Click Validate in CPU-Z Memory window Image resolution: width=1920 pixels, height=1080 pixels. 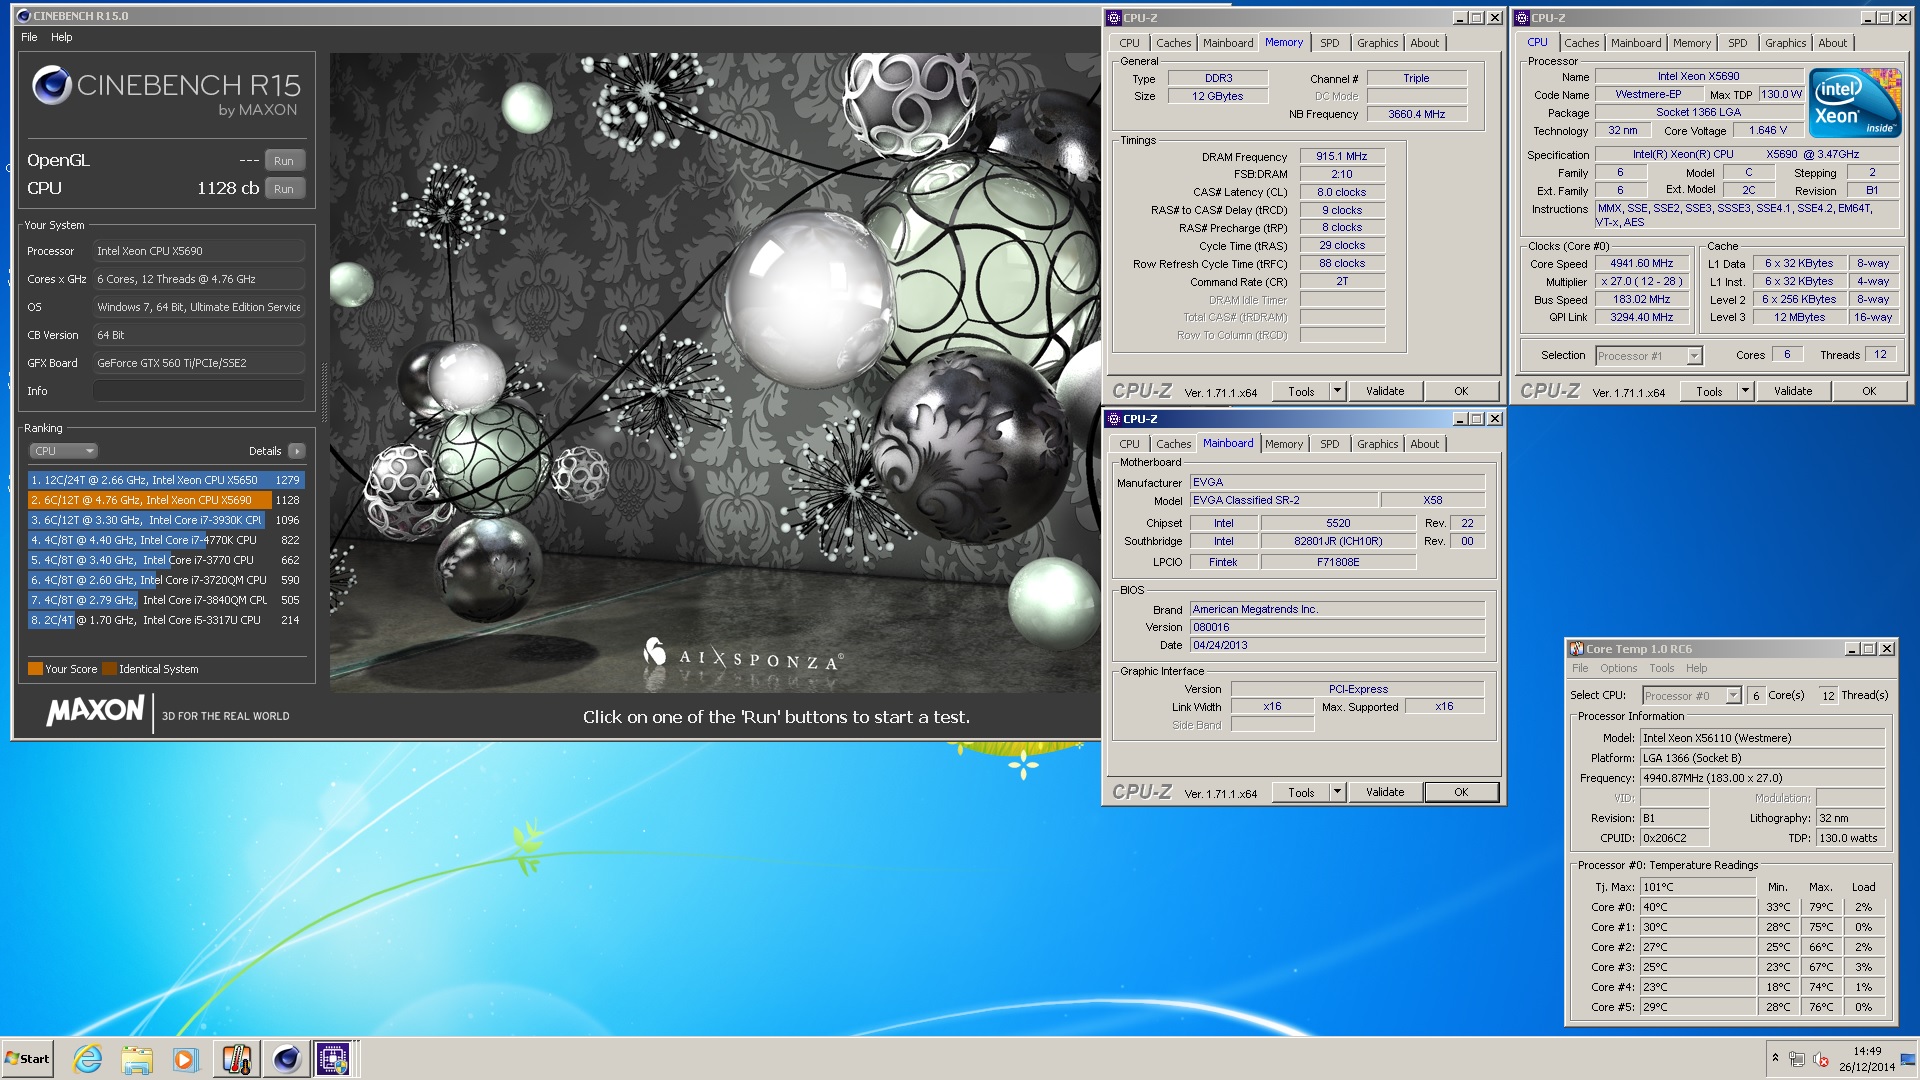1385,391
